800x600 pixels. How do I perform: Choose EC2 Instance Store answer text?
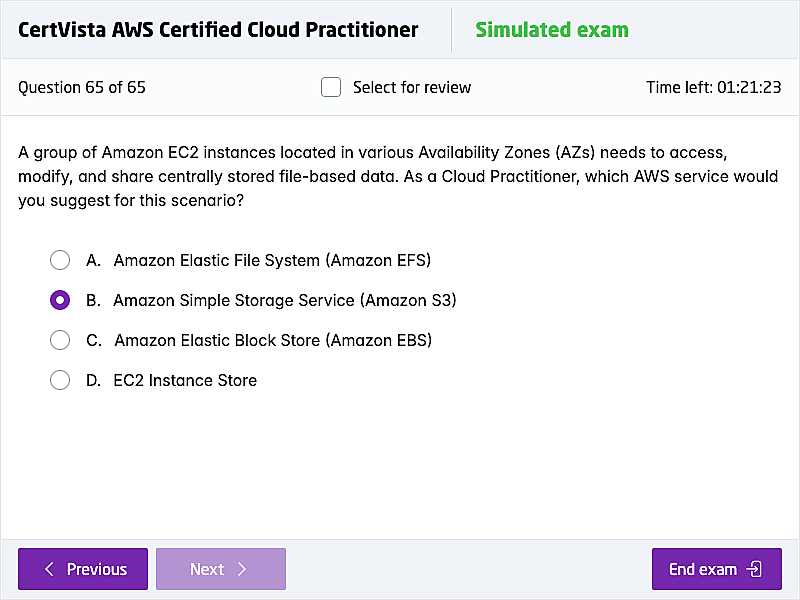pos(185,380)
